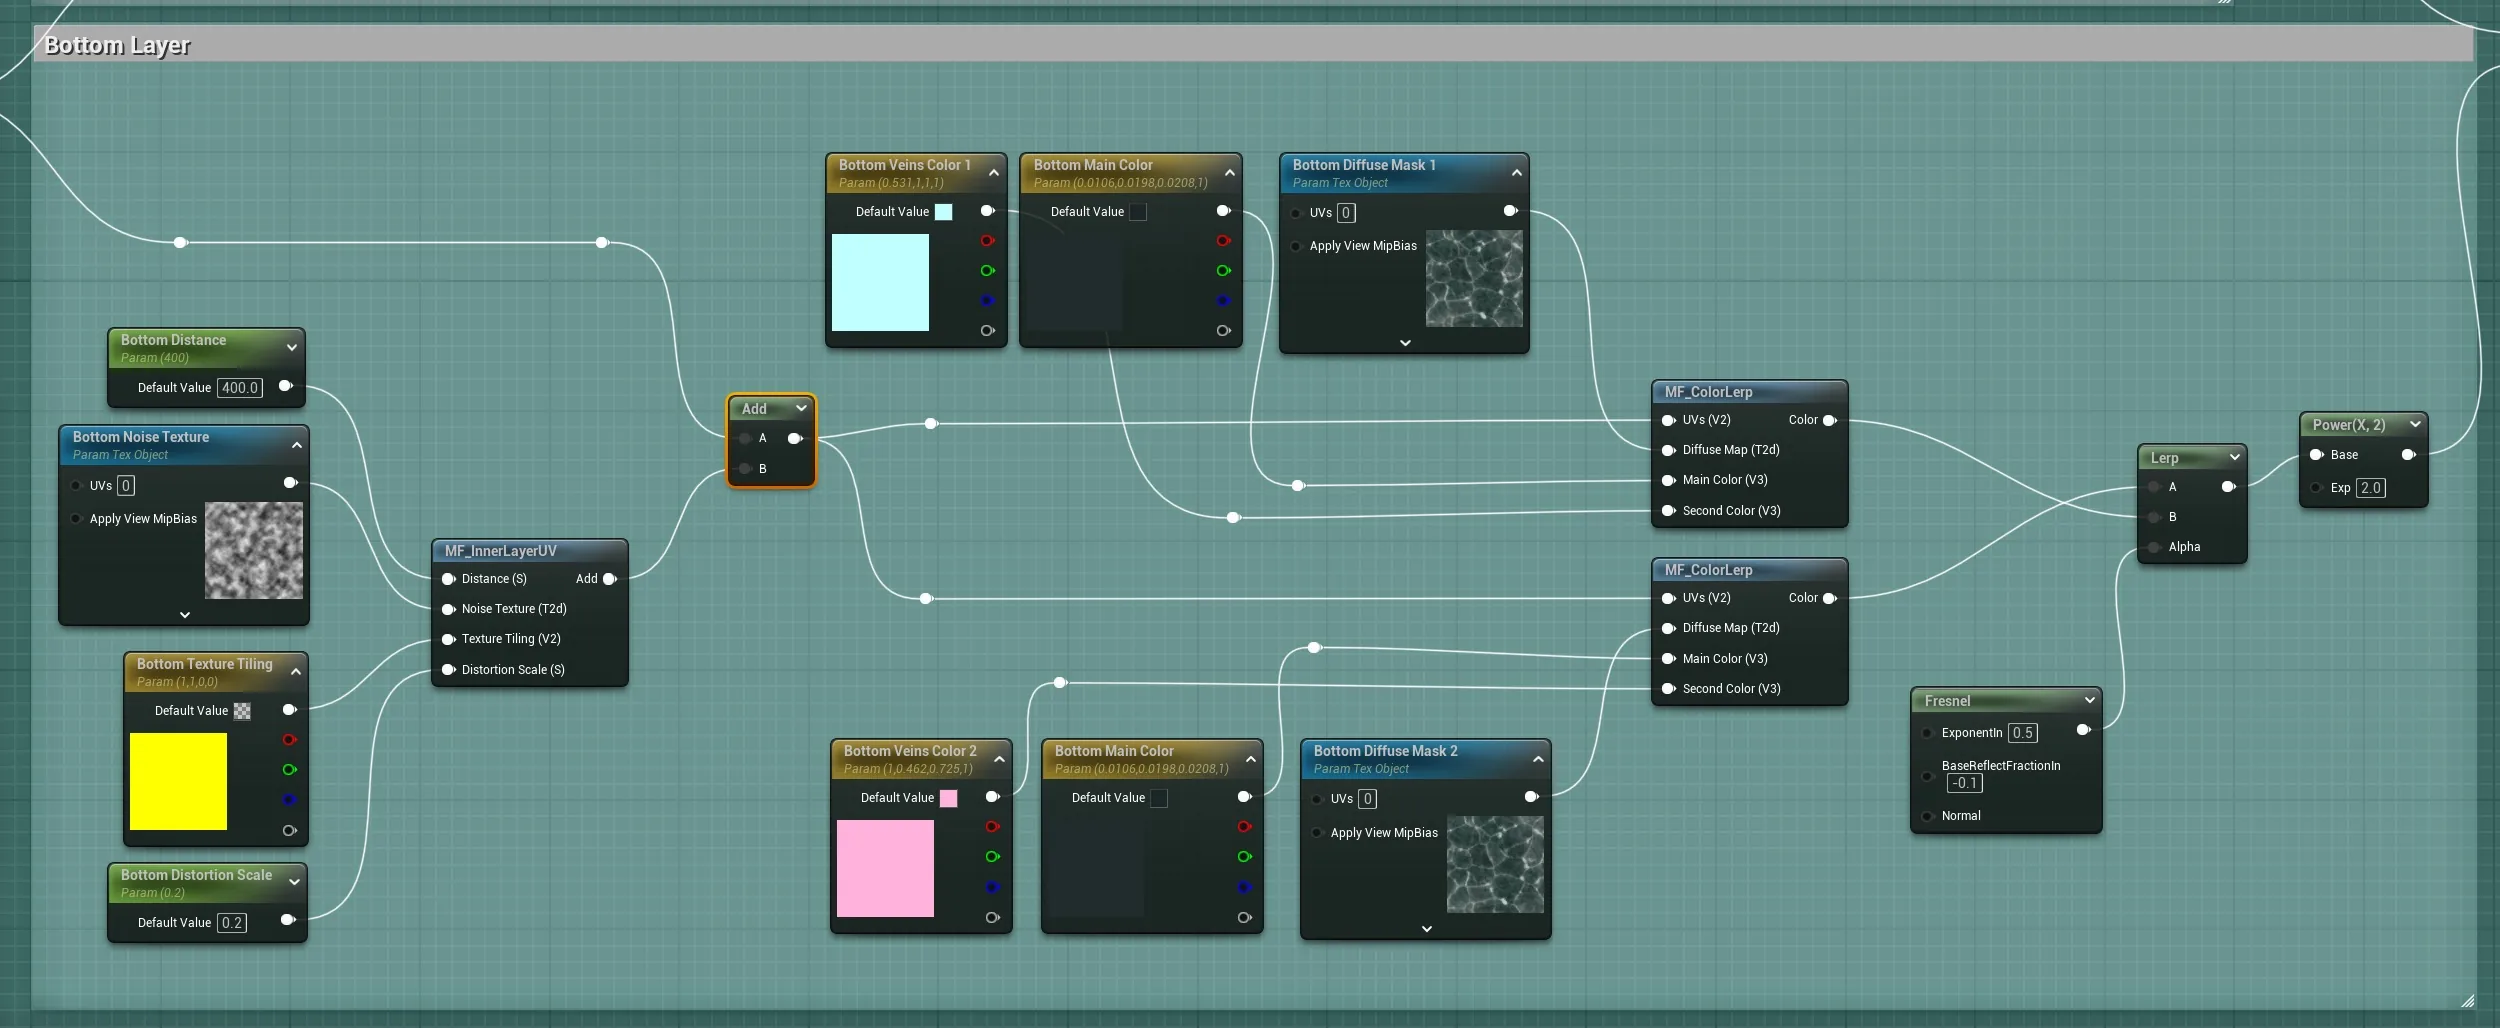The height and width of the screenshot is (1028, 2500).
Task: Edit Fresnel ExponentIn value 0.5
Action: point(2023,733)
